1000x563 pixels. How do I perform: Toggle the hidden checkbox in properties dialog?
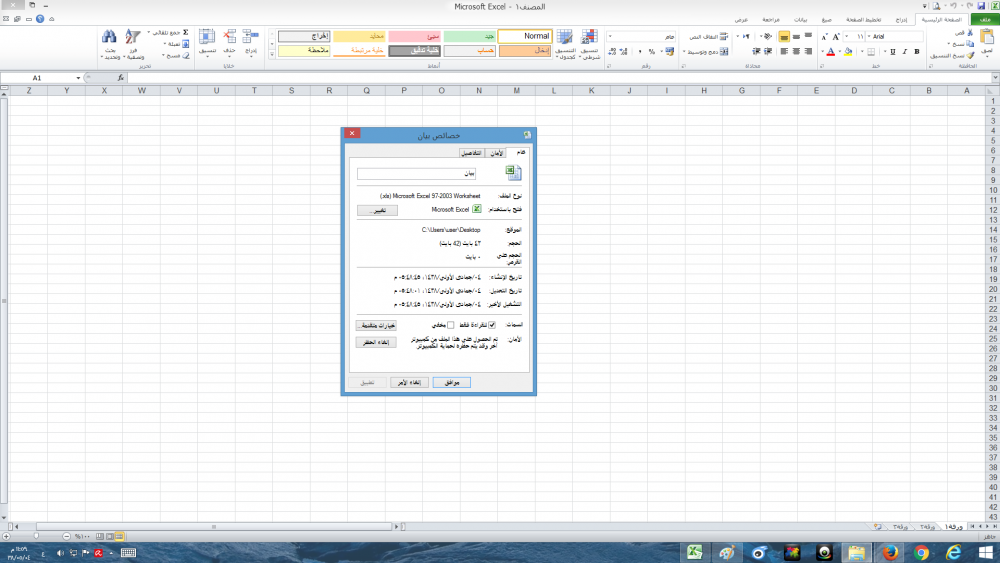click(450, 325)
